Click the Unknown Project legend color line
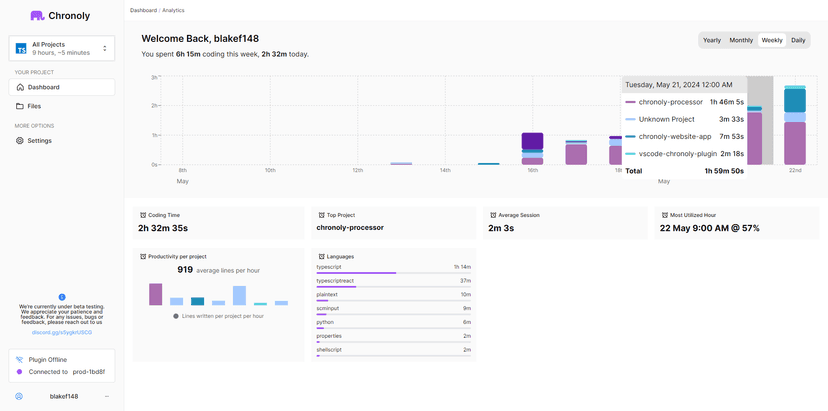 [631, 119]
